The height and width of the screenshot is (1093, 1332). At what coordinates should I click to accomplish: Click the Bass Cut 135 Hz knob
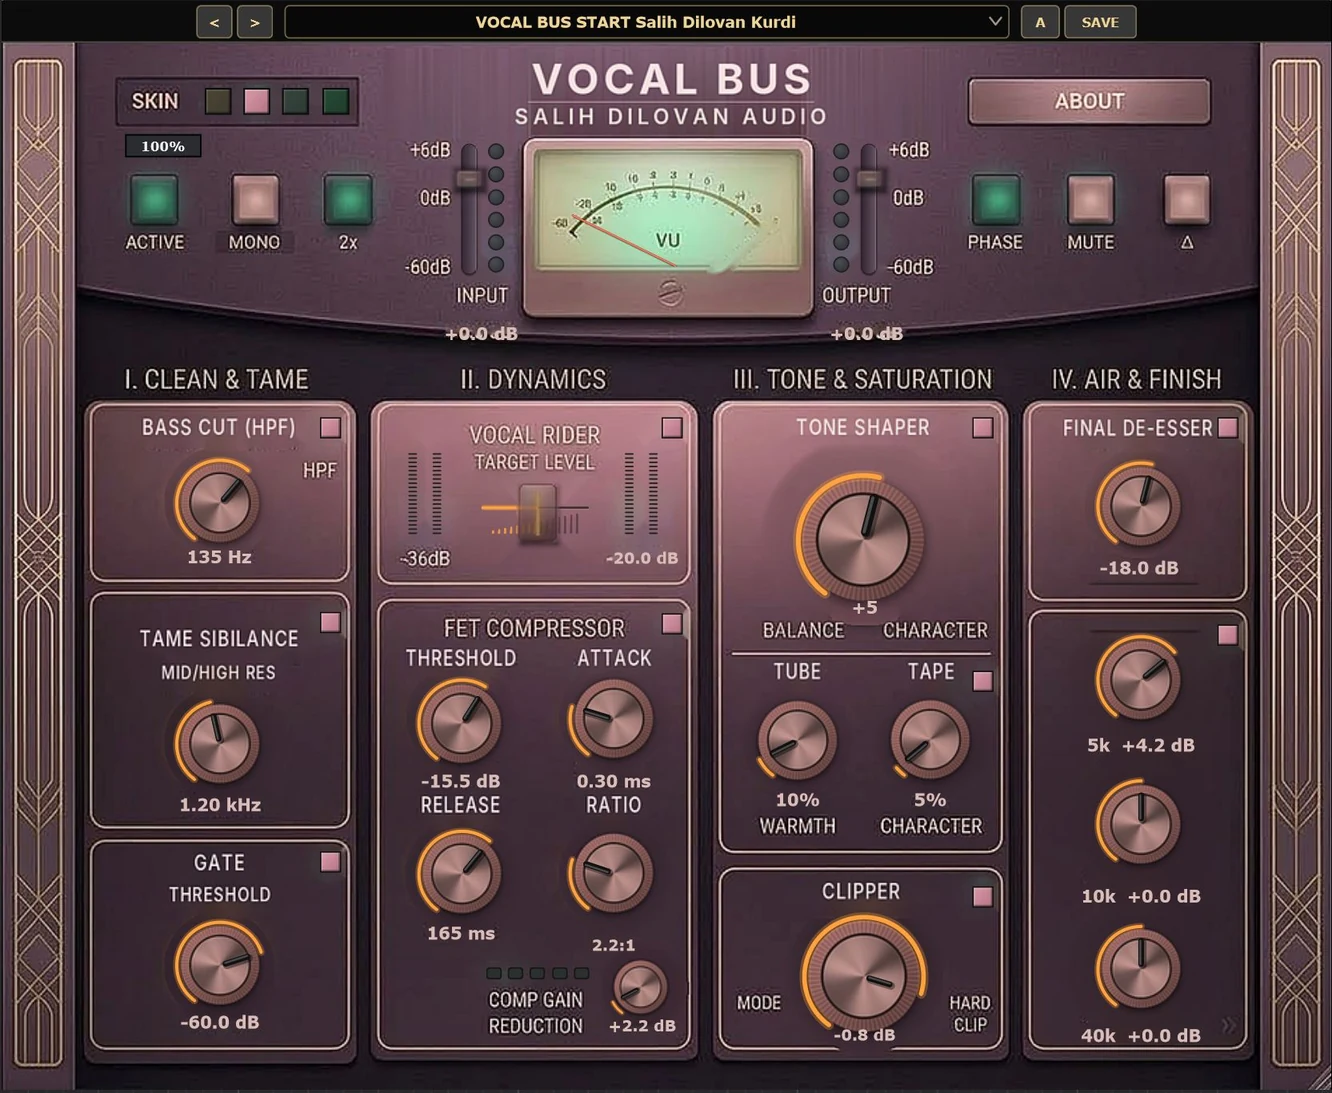[x=219, y=502]
